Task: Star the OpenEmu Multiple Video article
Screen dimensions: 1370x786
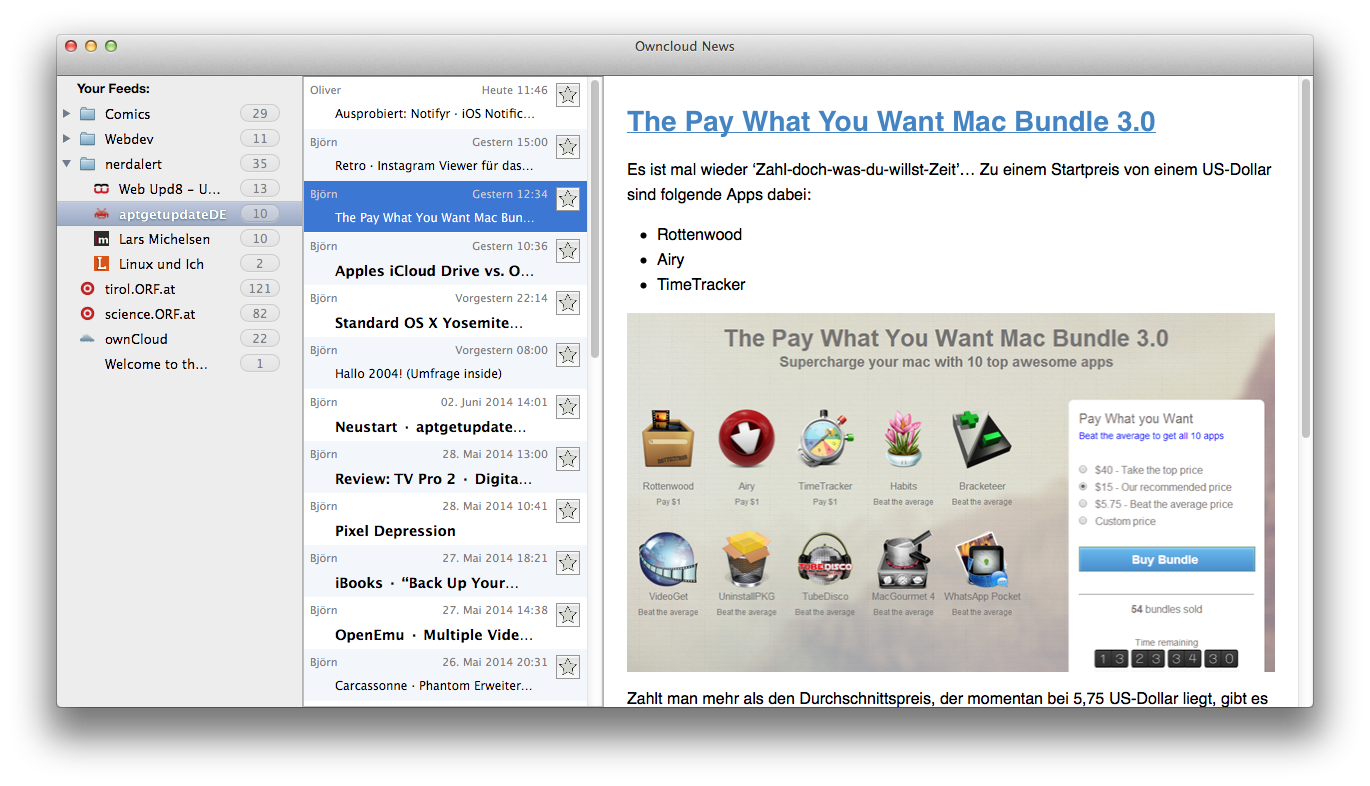Action: [x=567, y=615]
